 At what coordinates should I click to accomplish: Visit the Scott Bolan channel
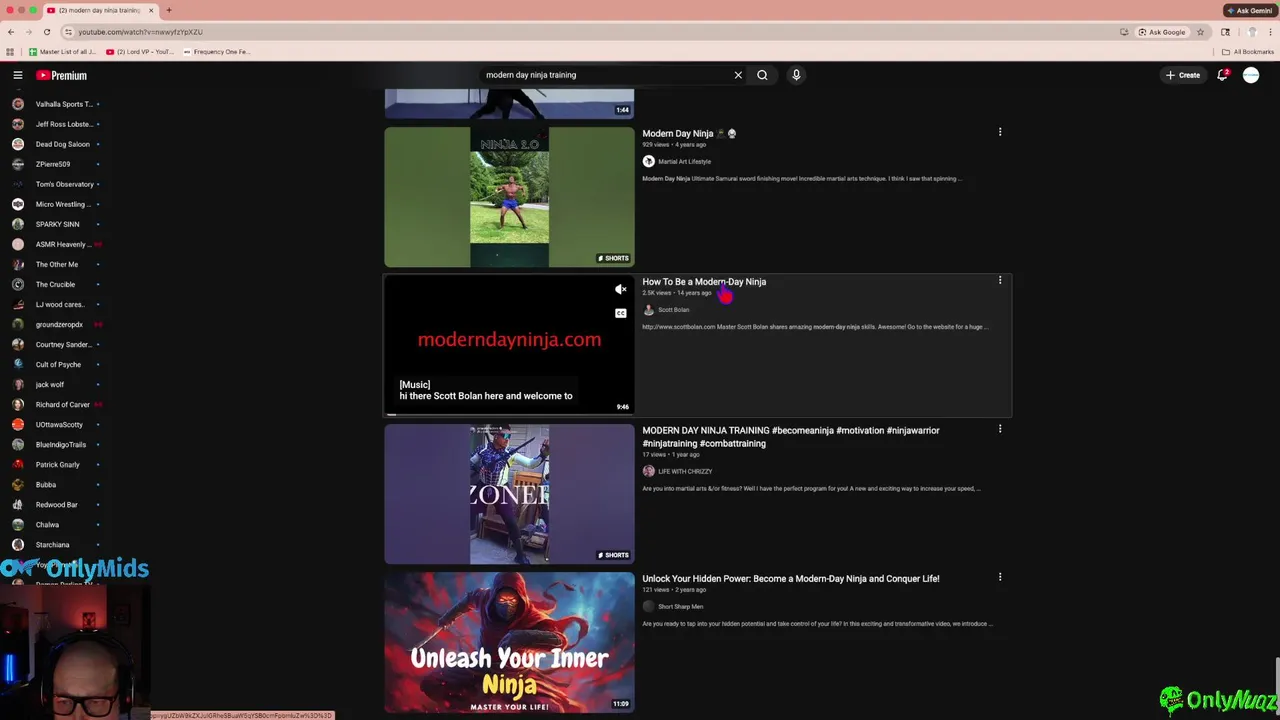pos(673,310)
